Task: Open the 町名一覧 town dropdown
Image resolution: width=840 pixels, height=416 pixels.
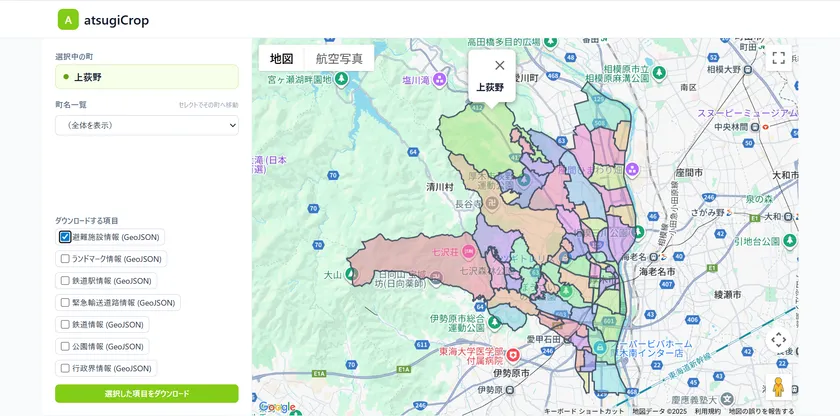Action: [x=147, y=125]
